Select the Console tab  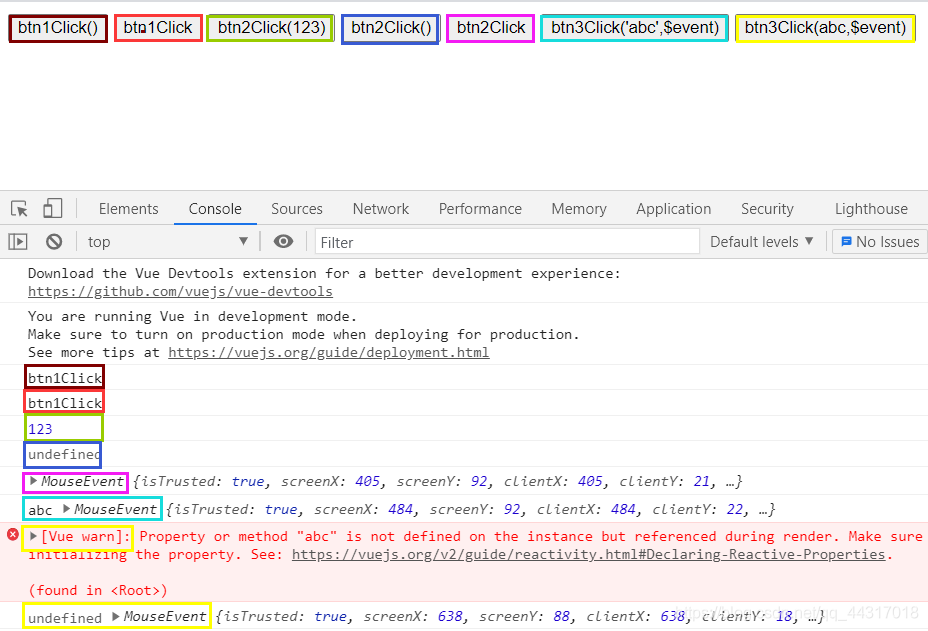click(x=215, y=209)
